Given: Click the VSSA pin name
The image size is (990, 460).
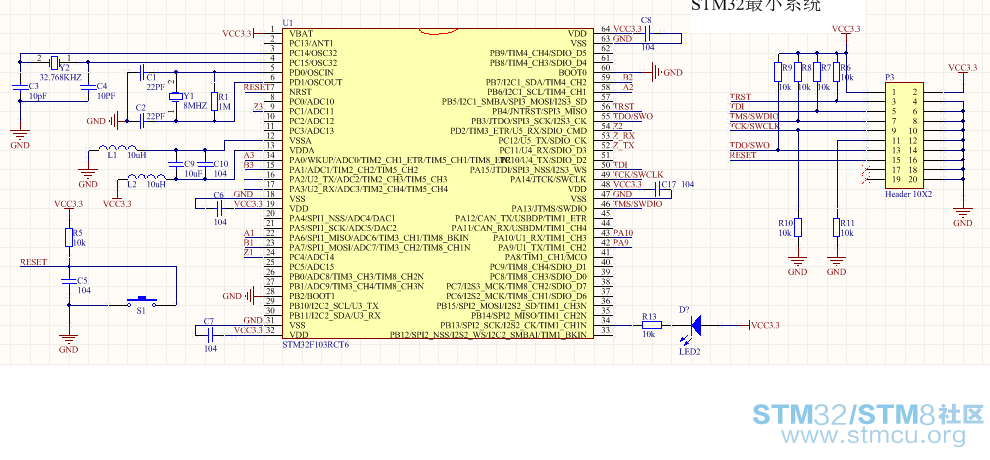Looking at the screenshot, I should pos(301,140).
